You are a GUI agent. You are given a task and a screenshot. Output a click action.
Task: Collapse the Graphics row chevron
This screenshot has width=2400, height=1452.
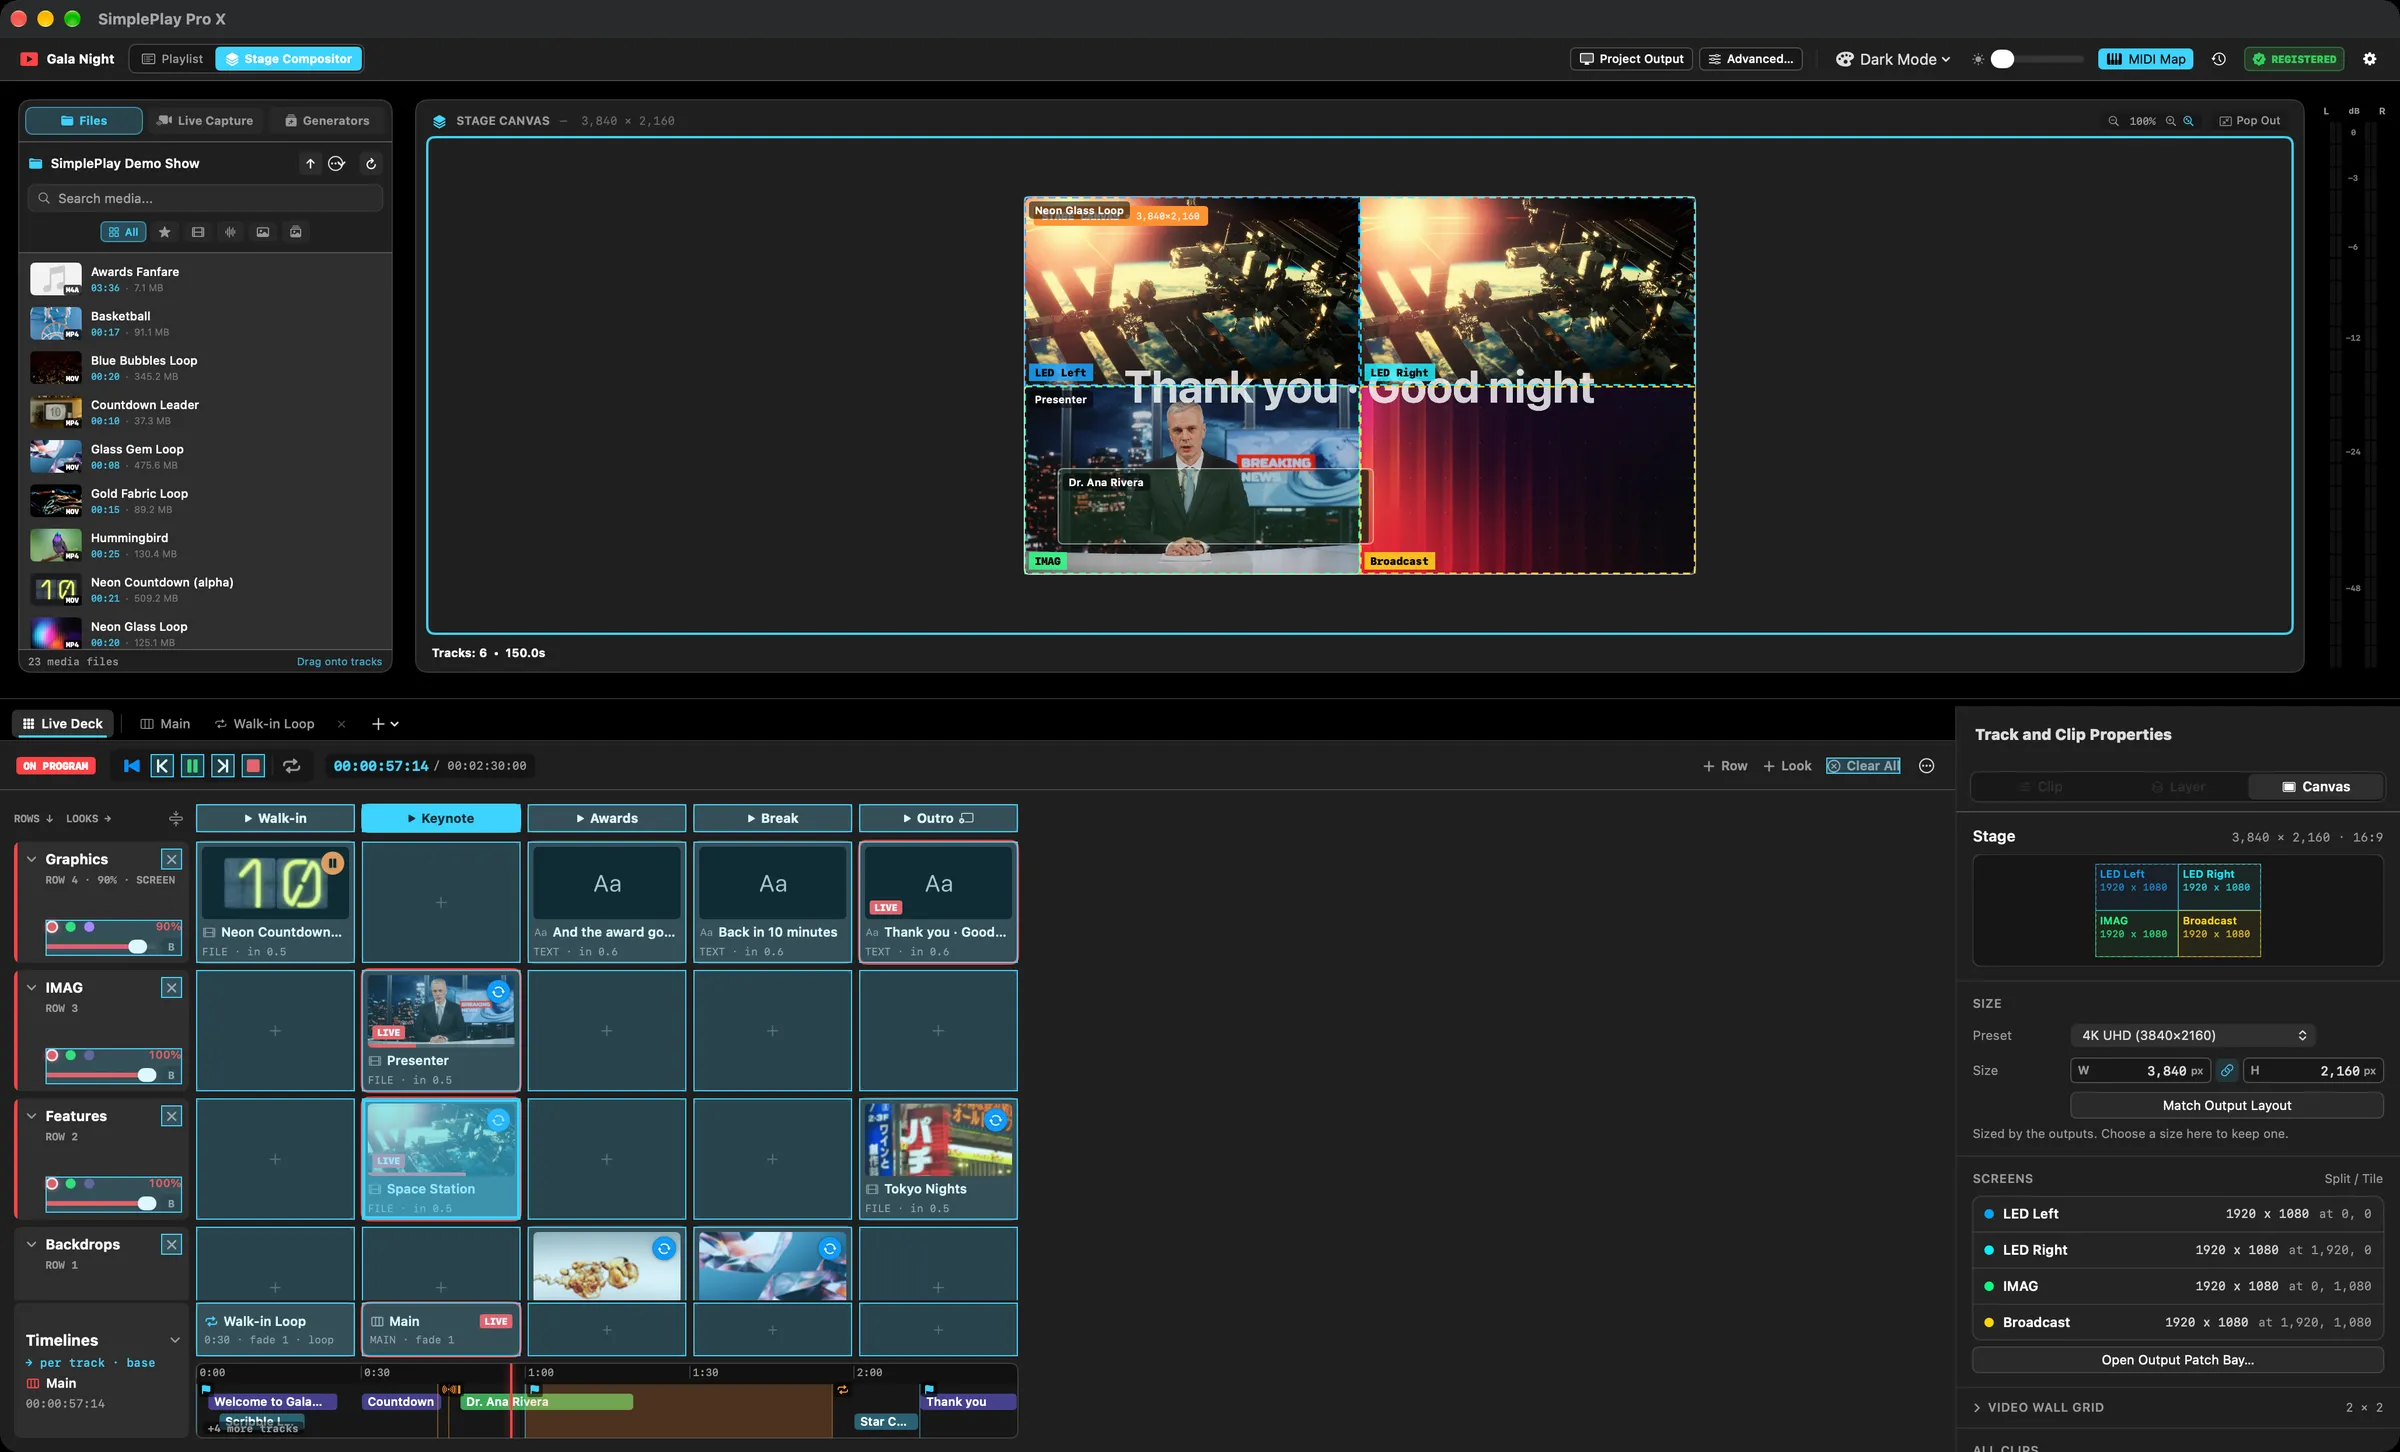click(32, 859)
